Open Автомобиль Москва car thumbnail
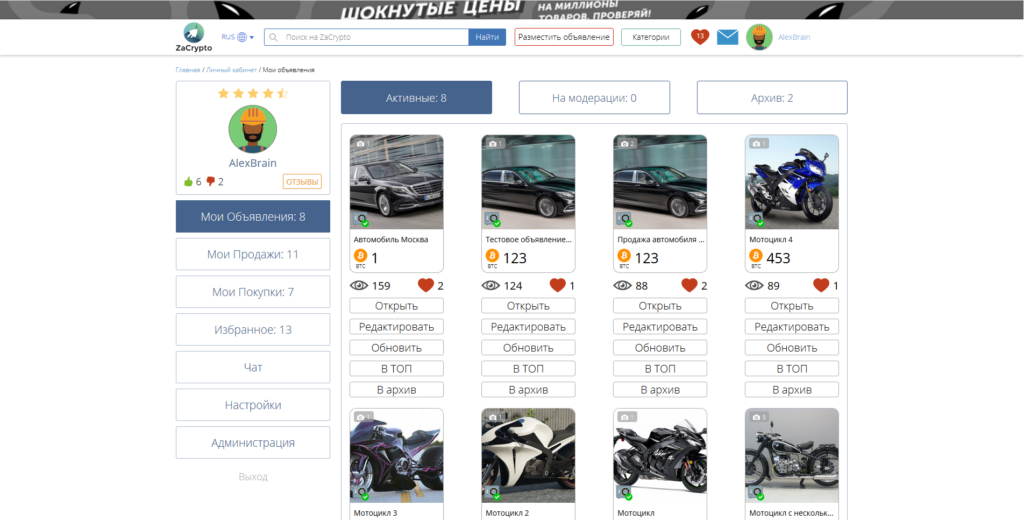 coord(396,182)
